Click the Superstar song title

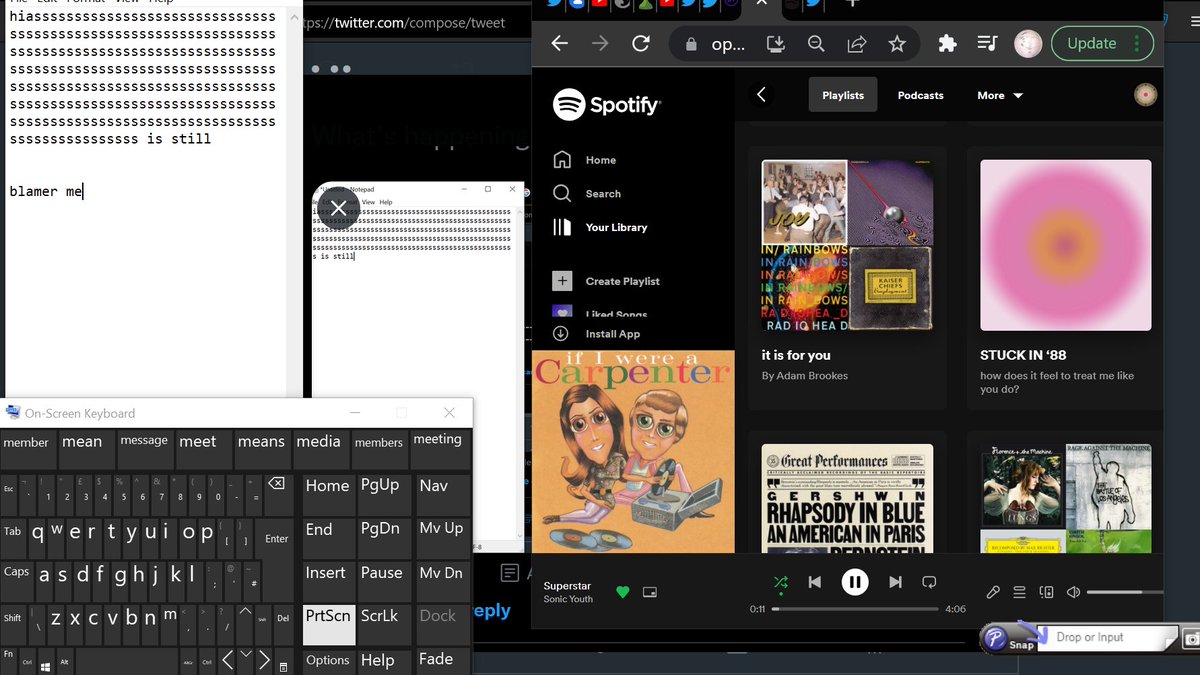pyautogui.click(x=567, y=585)
